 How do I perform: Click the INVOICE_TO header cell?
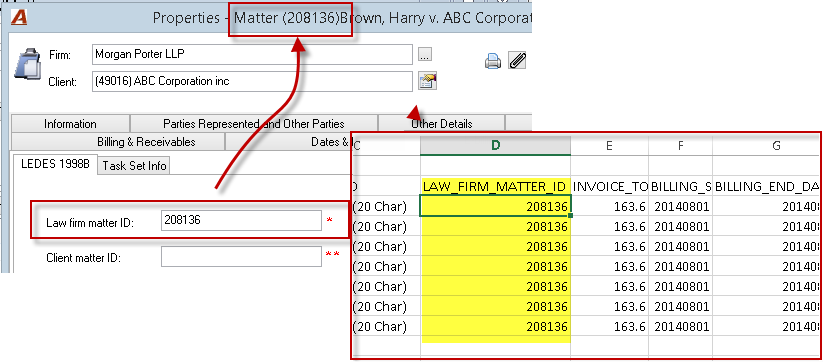tap(610, 186)
